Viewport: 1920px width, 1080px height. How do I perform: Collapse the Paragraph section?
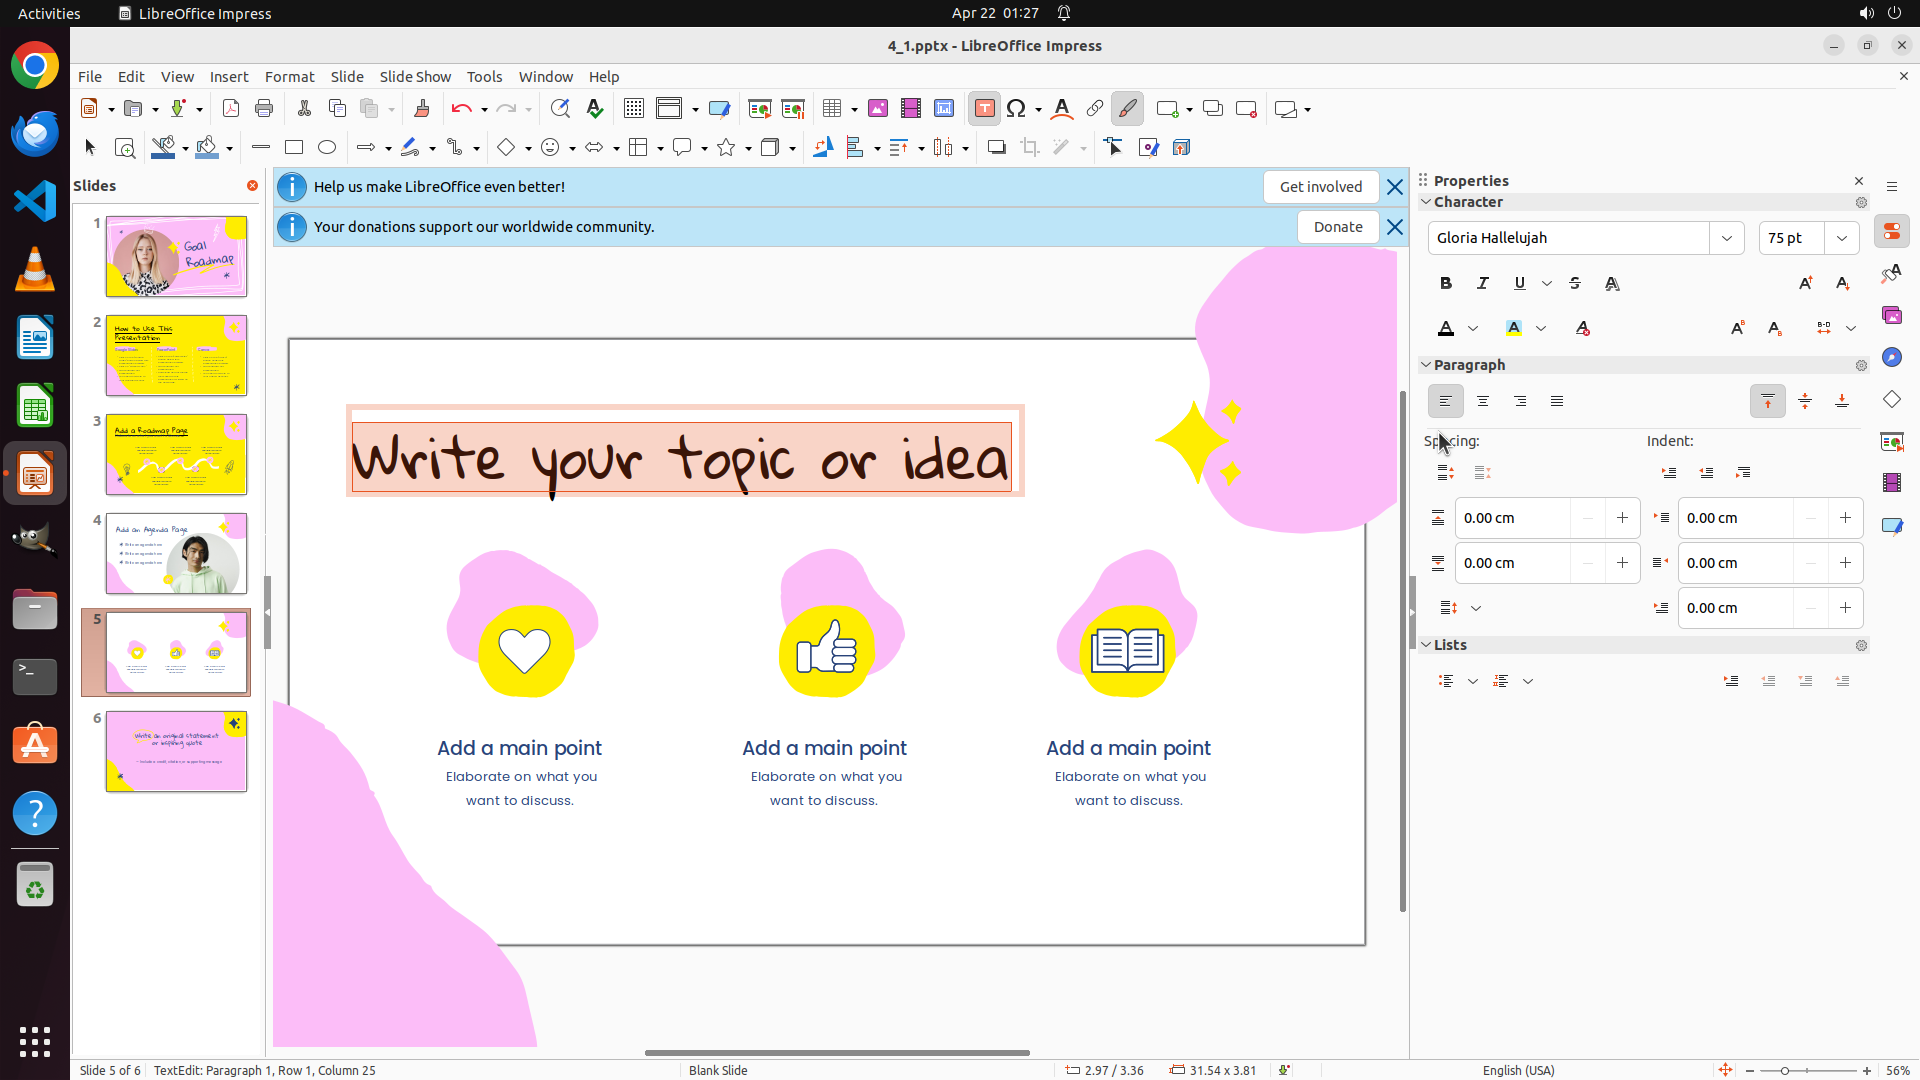tap(1427, 365)
